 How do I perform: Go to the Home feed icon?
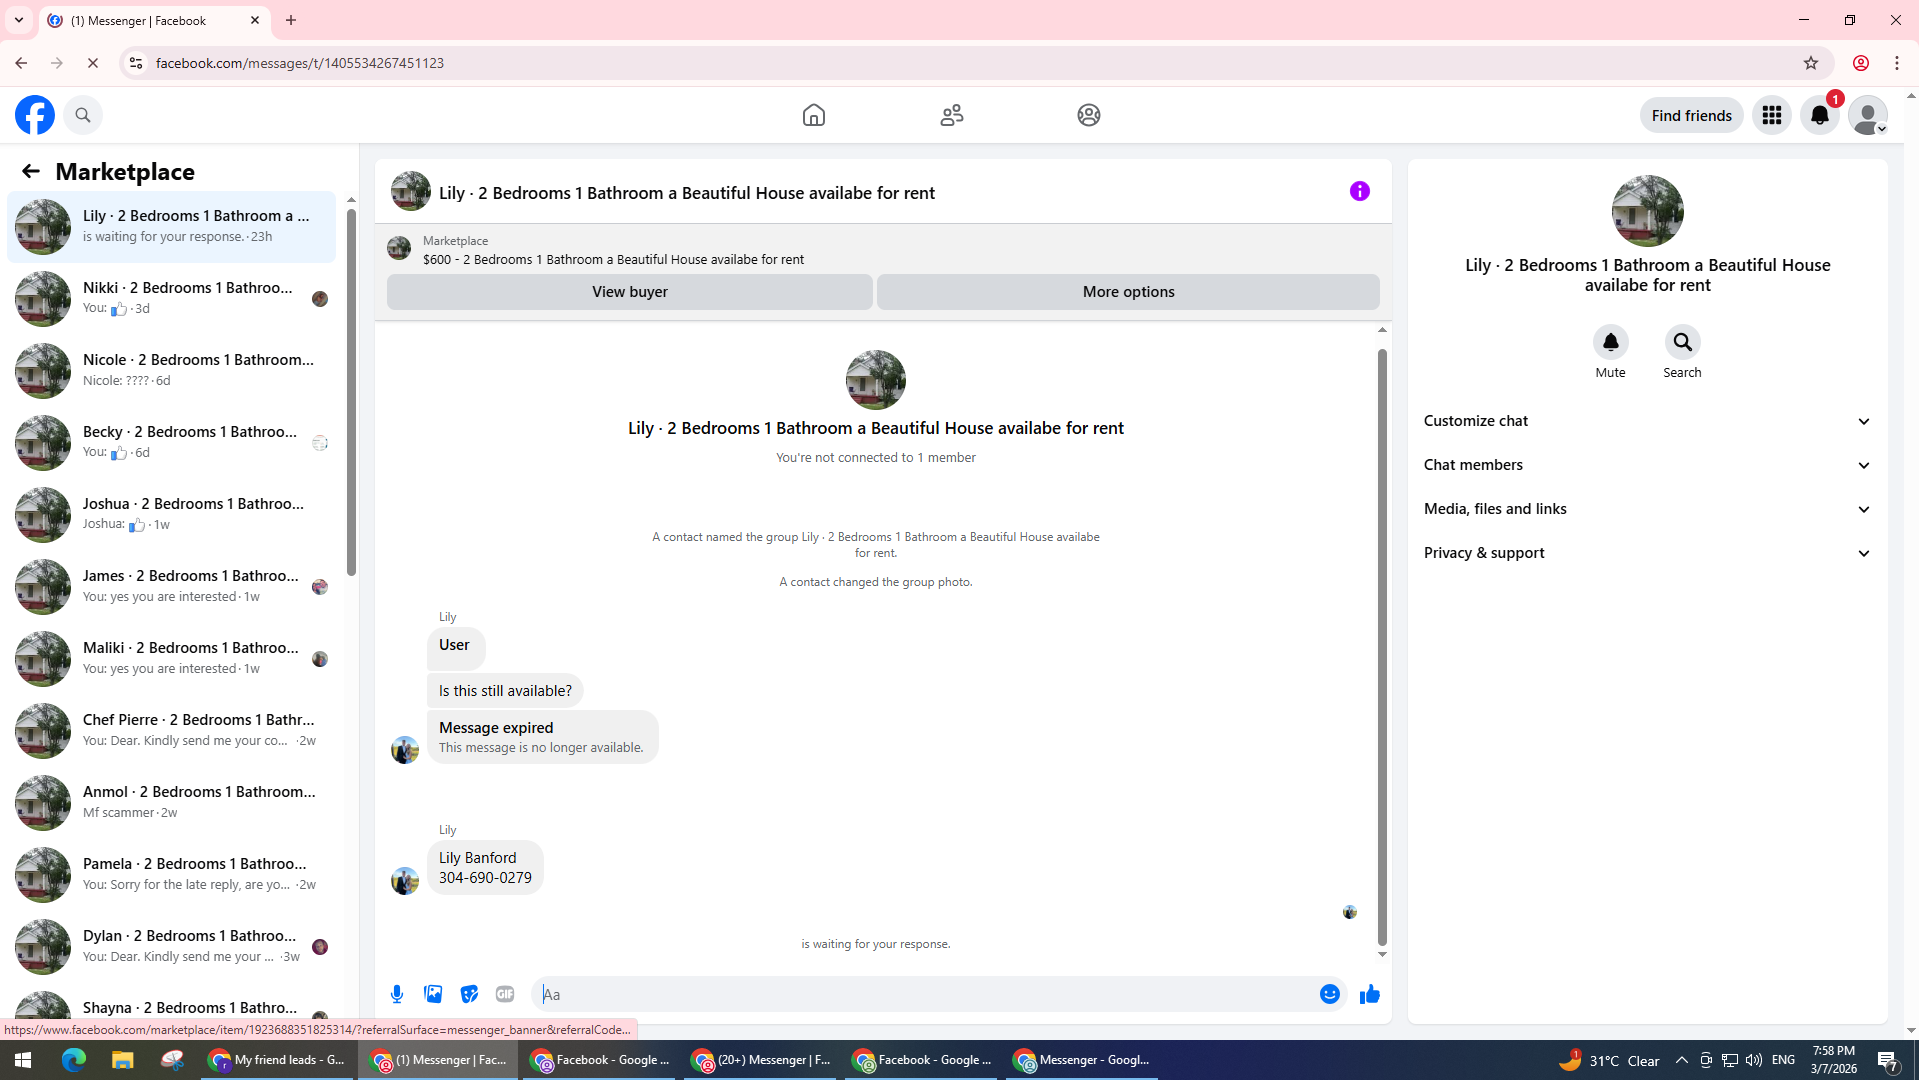(814, 115)
